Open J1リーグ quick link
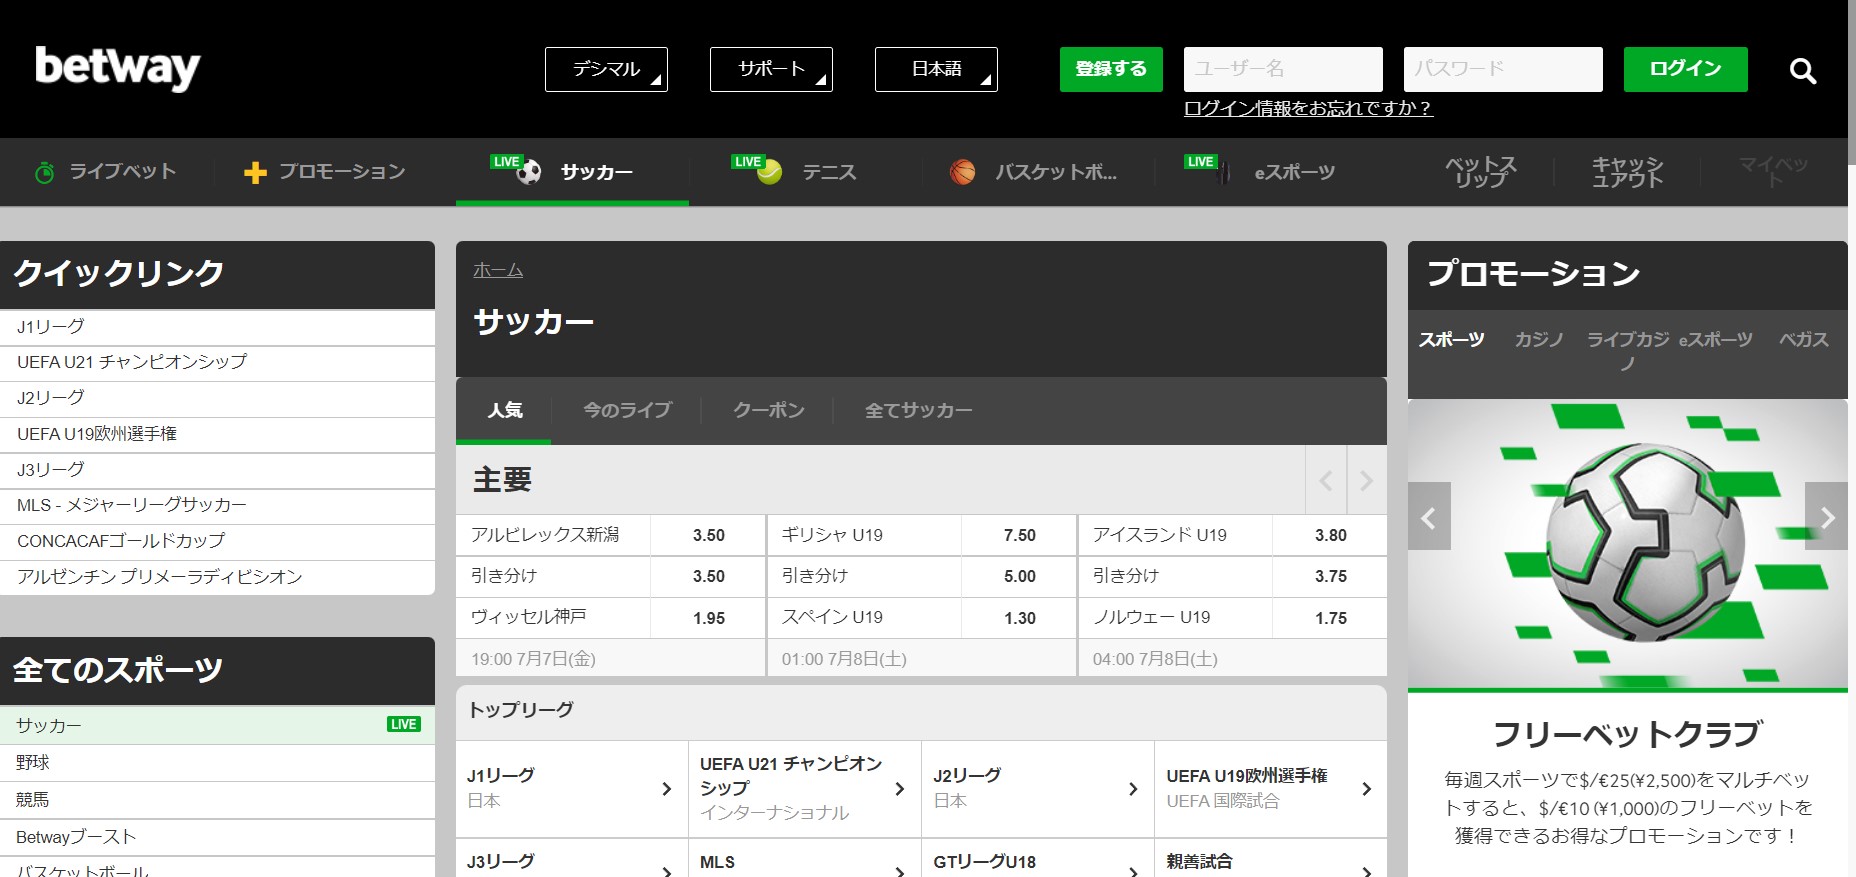This screenshot has height=877, width=1856. pos(217,327)
